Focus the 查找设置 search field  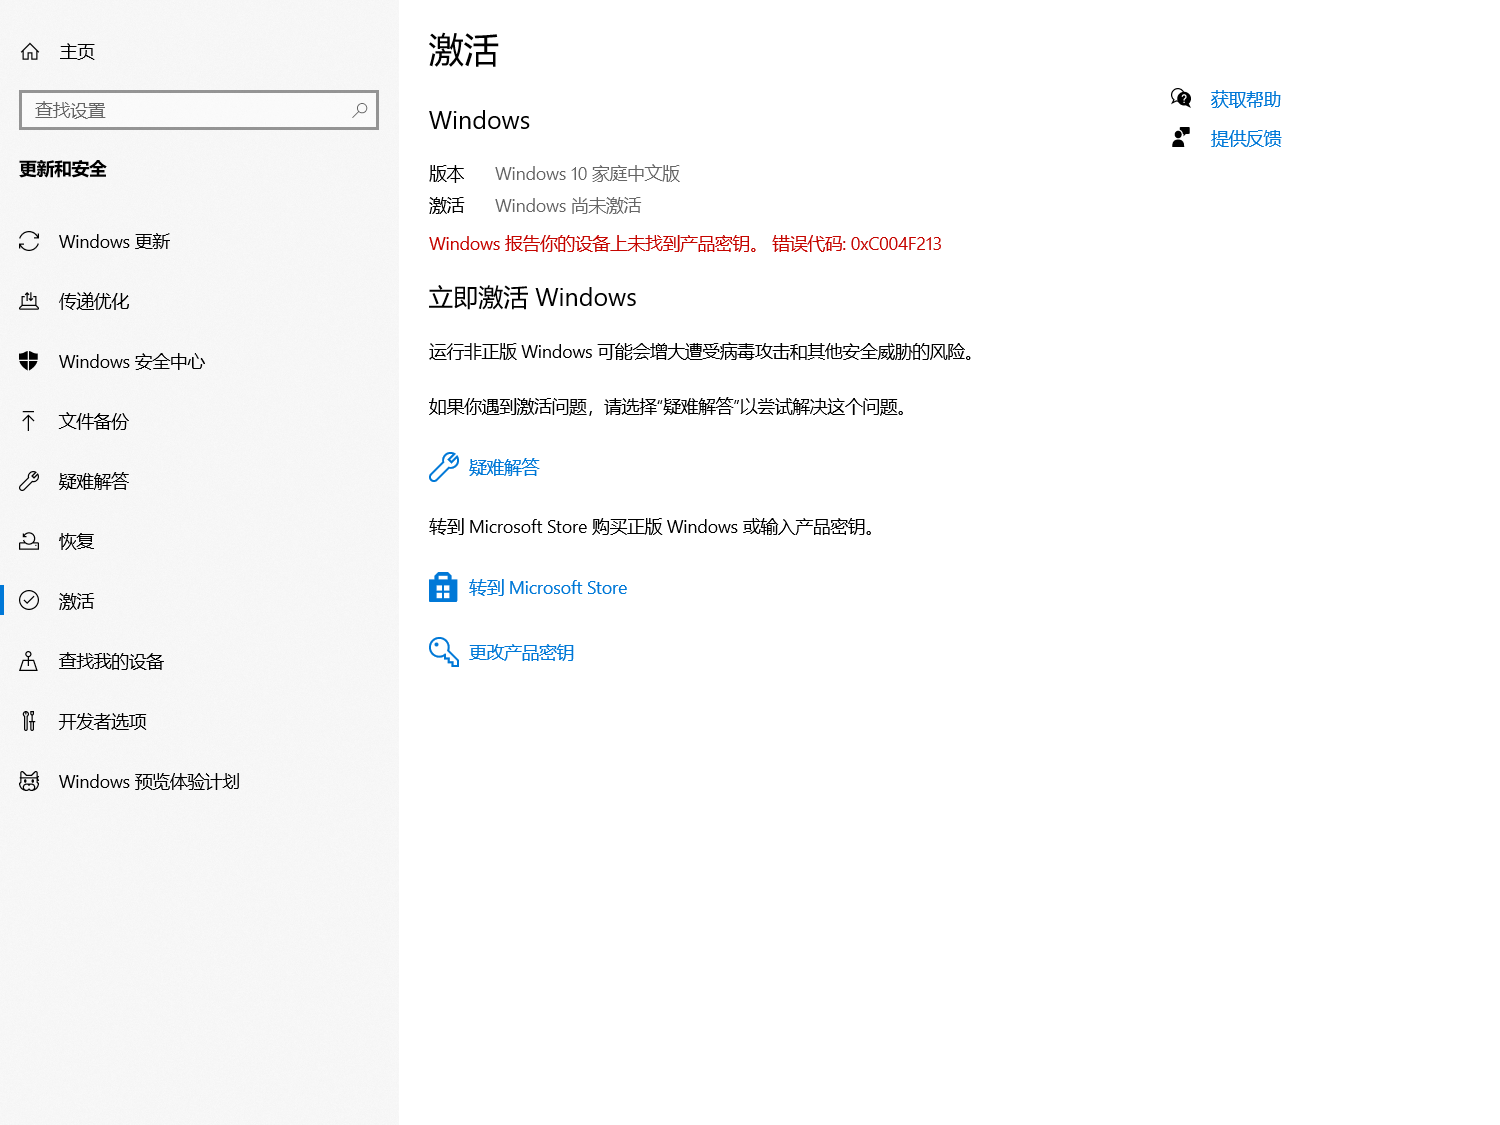[x=199, y=110]
